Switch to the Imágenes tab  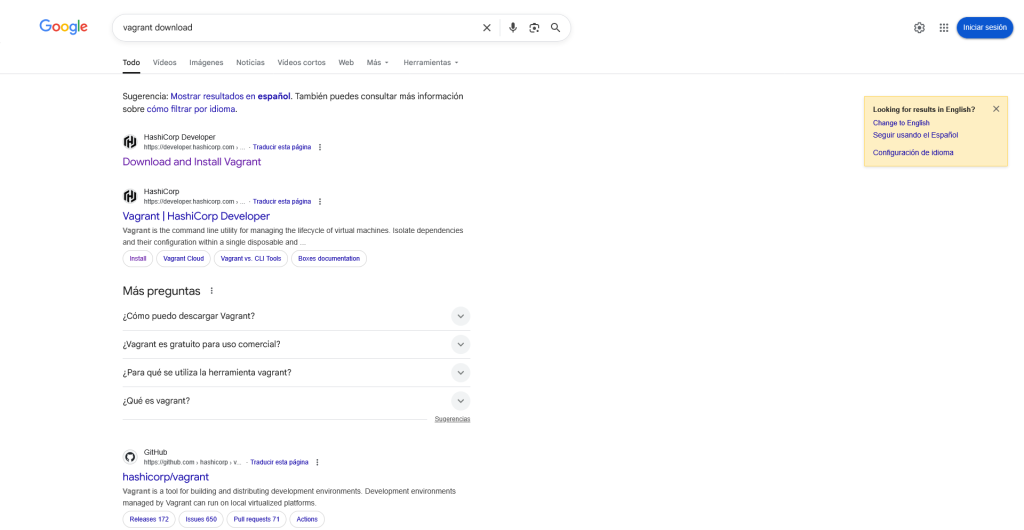[206, 62]
